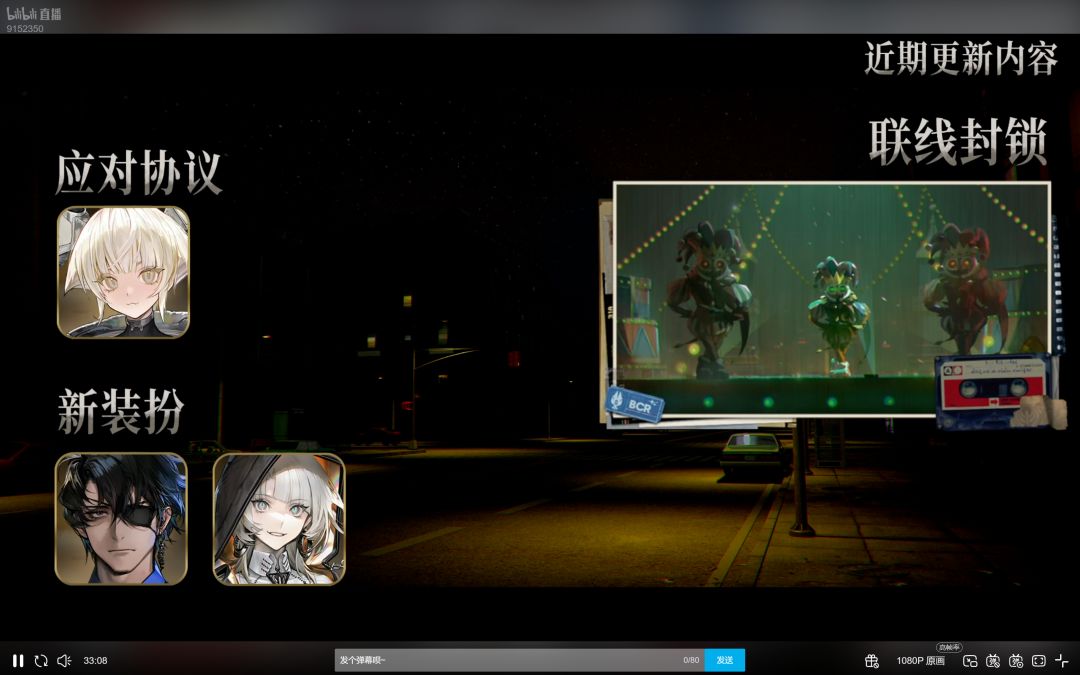Open the 1080P 原画 quality dropdown
The image size is (1080, 675).
pos(920,661)
